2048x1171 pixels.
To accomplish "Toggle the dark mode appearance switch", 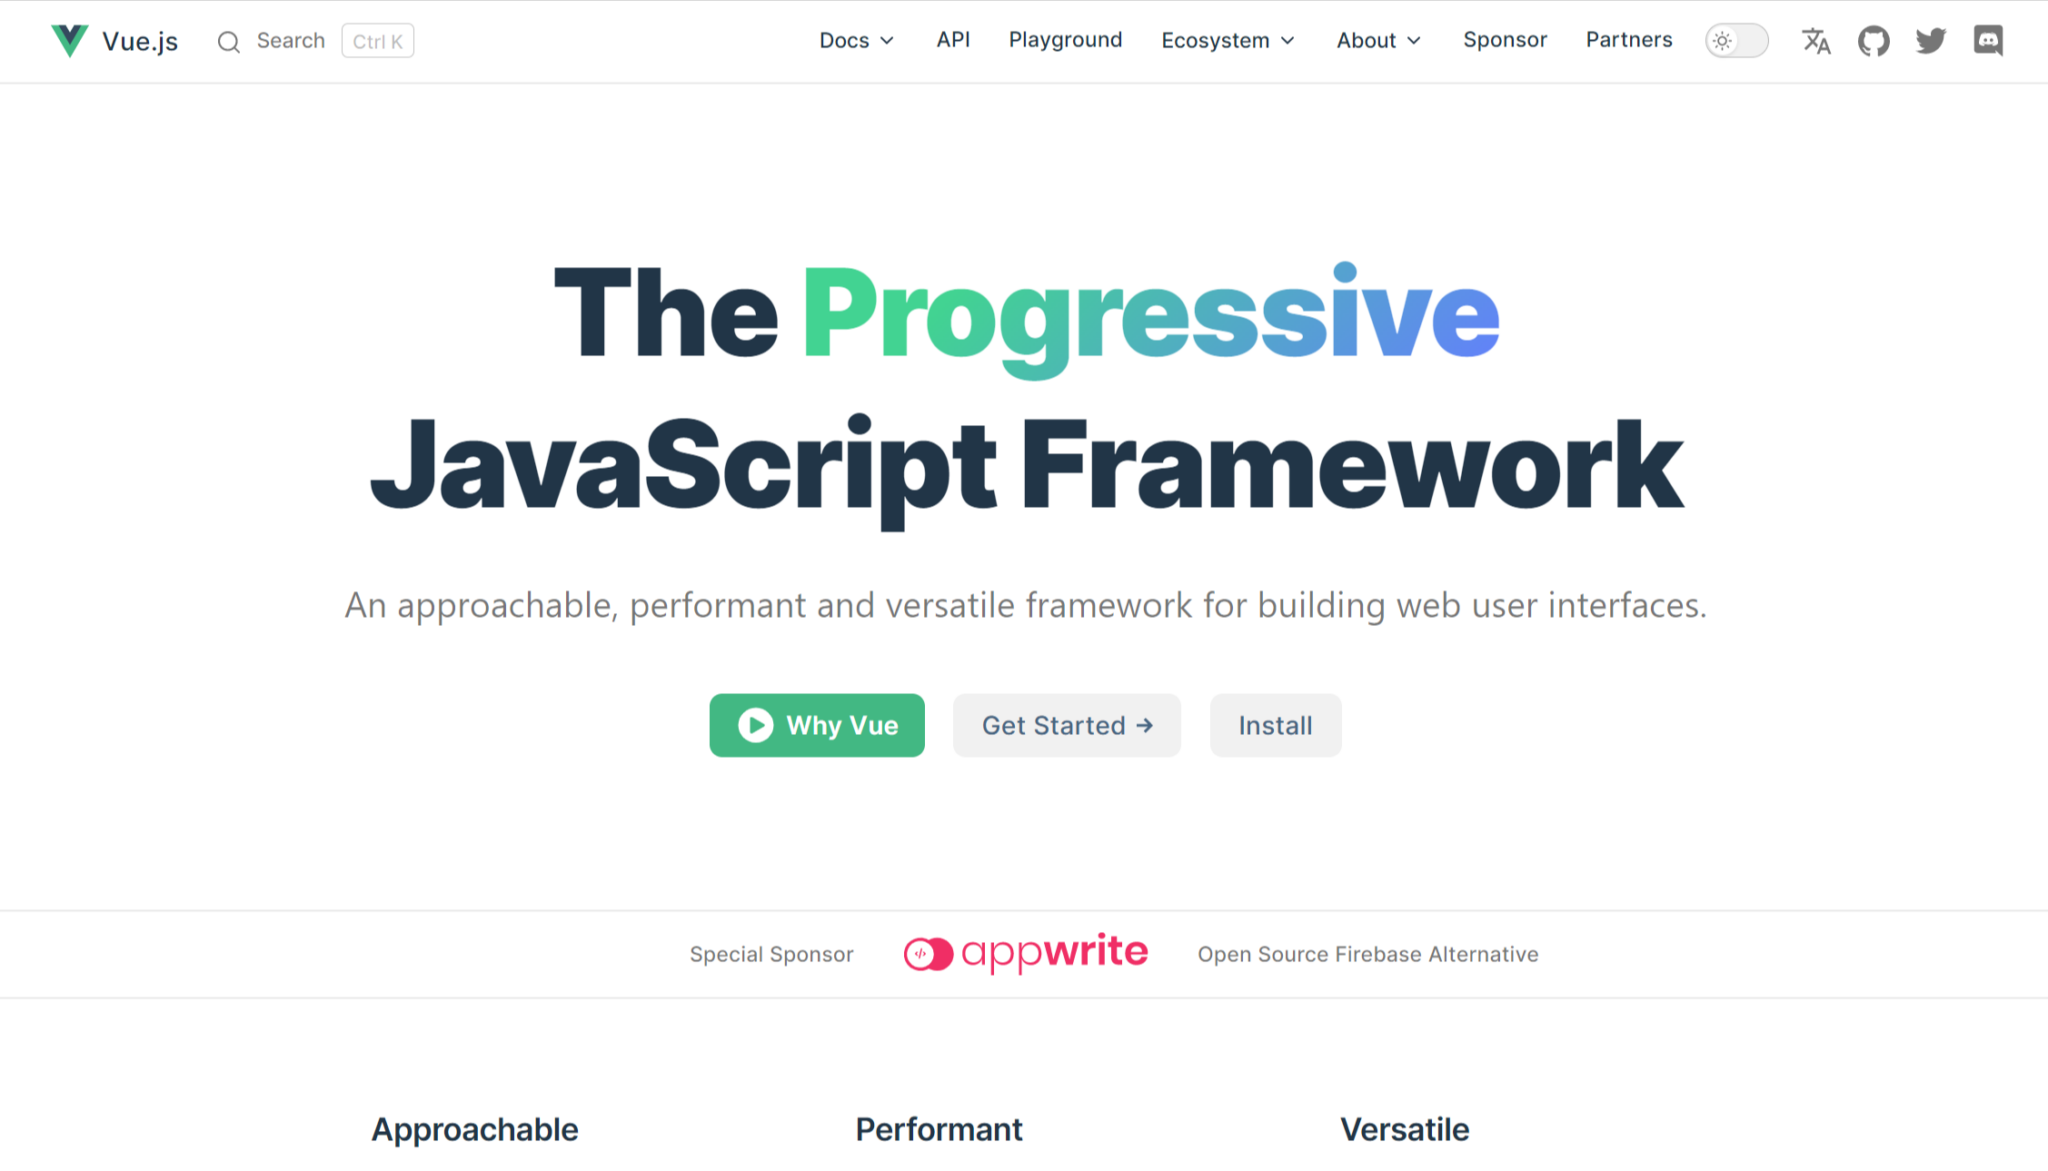I will click(1737, 41).
